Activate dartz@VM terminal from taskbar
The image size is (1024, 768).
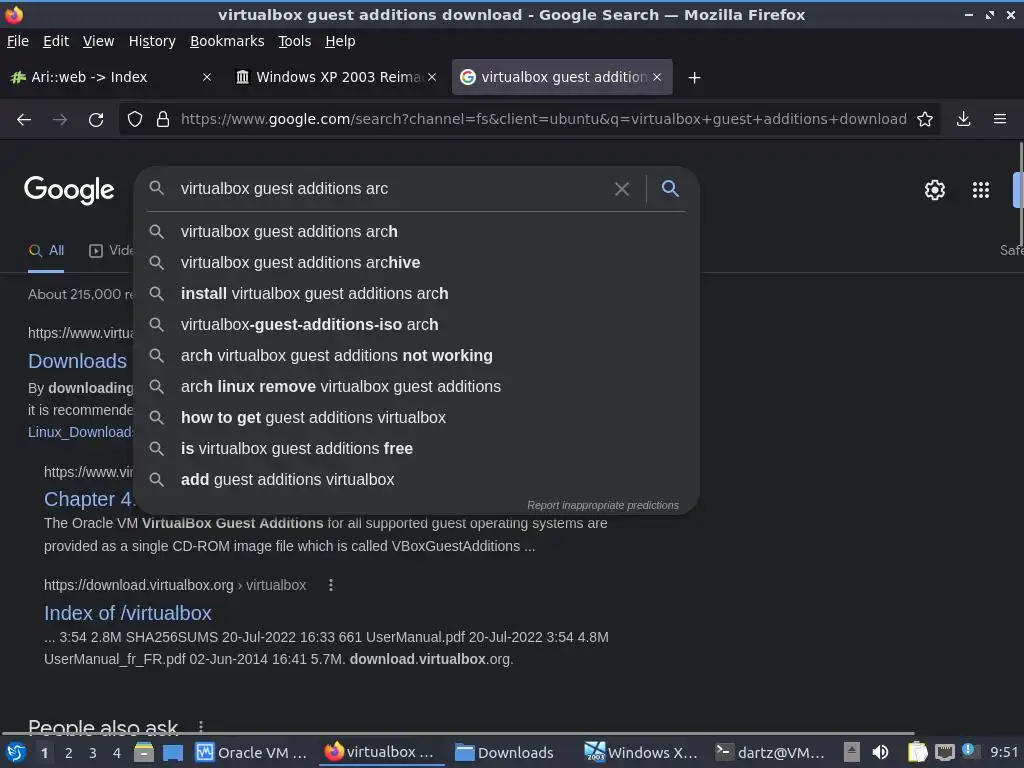tap(769, 753)
